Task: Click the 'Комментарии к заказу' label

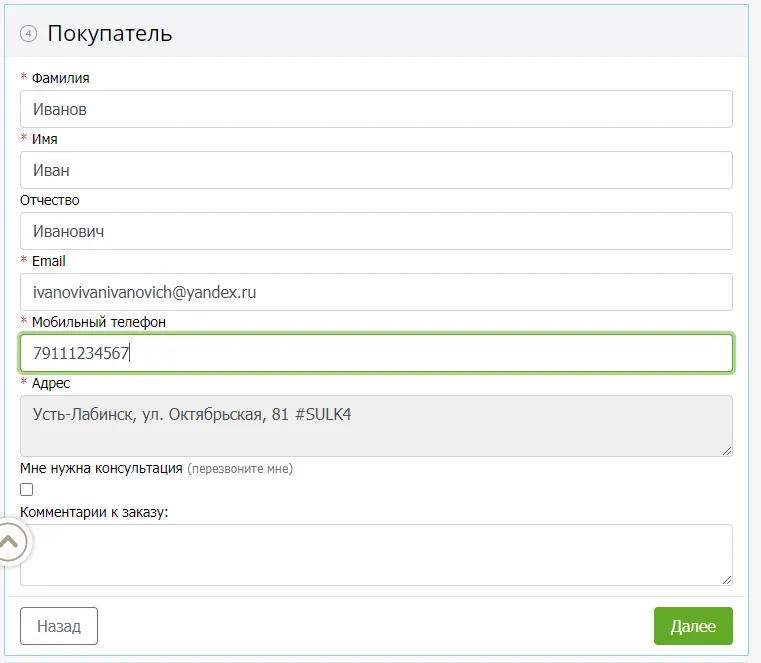Action: (94, 512)
